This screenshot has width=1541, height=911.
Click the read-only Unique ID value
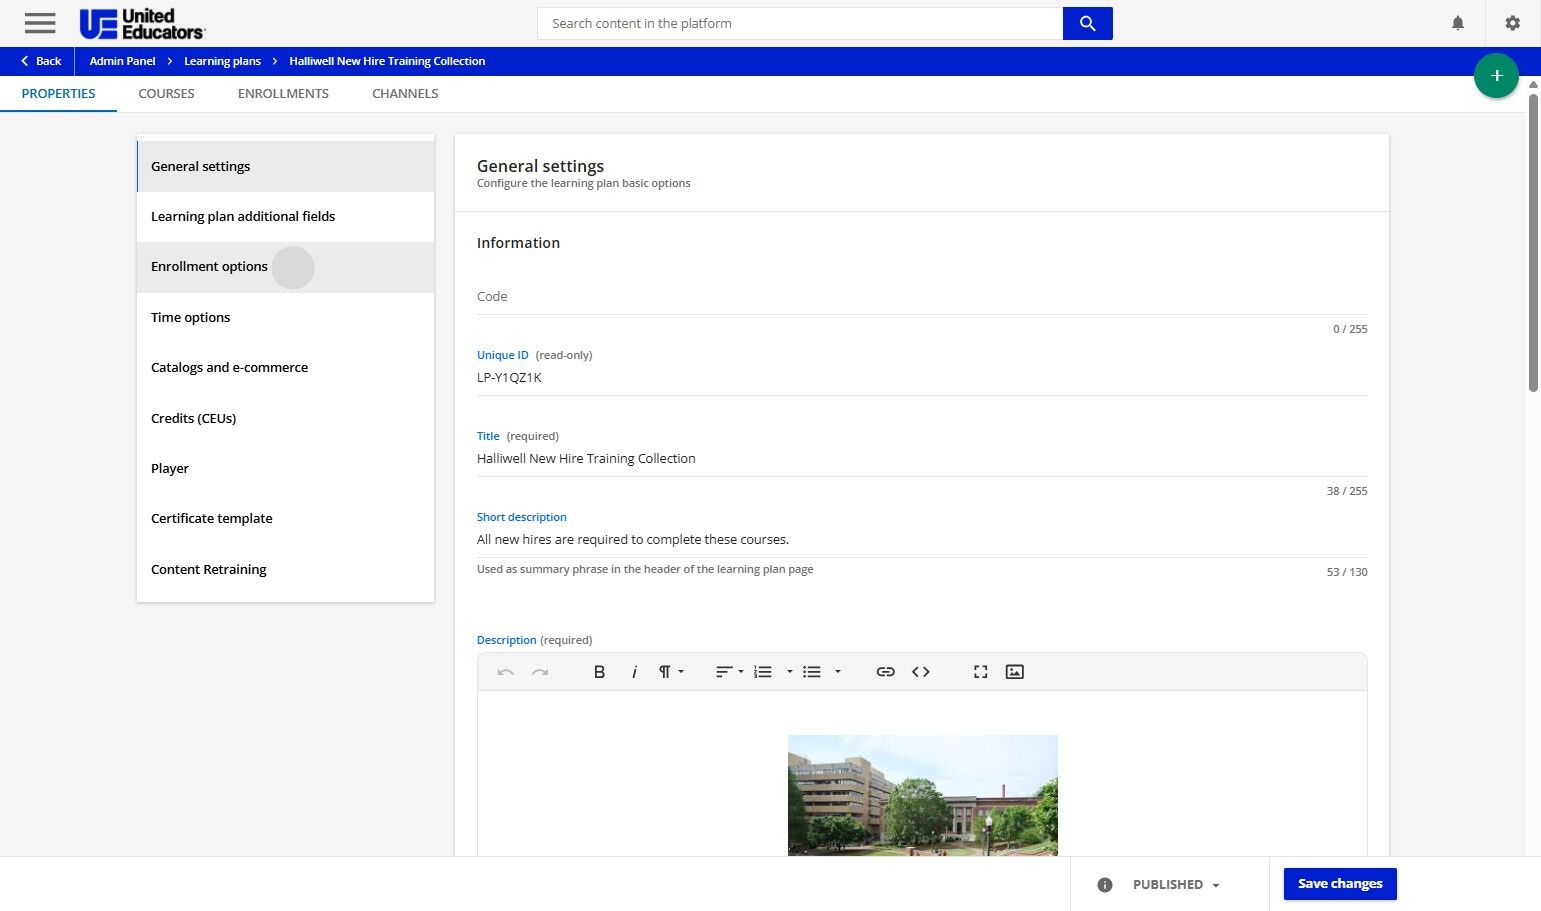click(509, 378)
